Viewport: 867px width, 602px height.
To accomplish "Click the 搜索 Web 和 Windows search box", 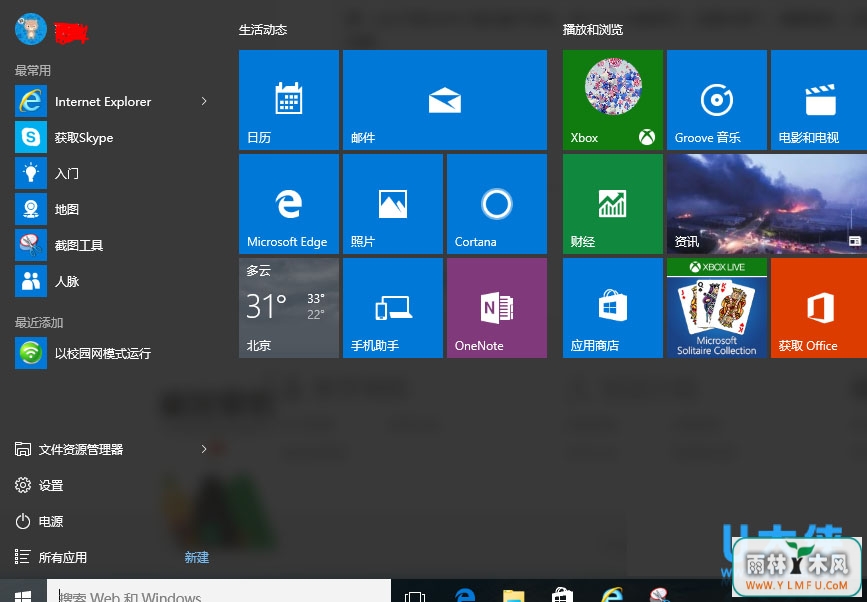I will click(218, 591).
